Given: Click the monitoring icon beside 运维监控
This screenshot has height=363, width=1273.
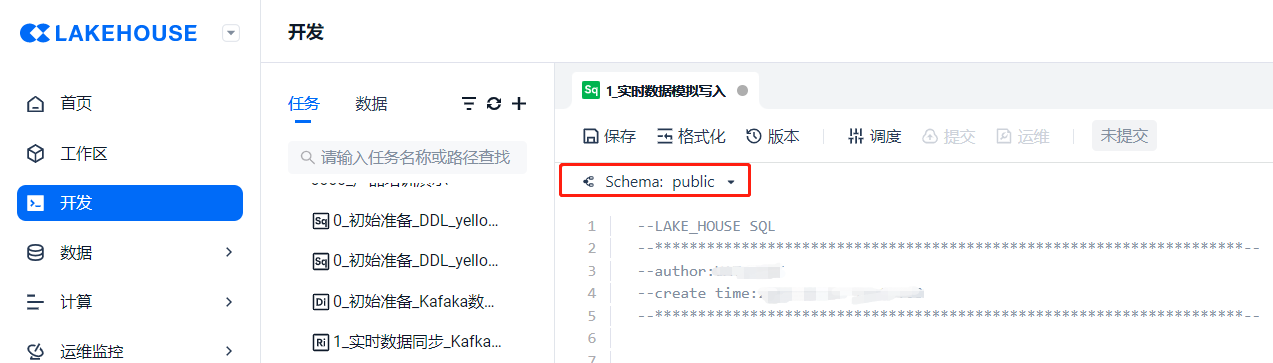Looking at the screenshot, I should pos(36,351).
